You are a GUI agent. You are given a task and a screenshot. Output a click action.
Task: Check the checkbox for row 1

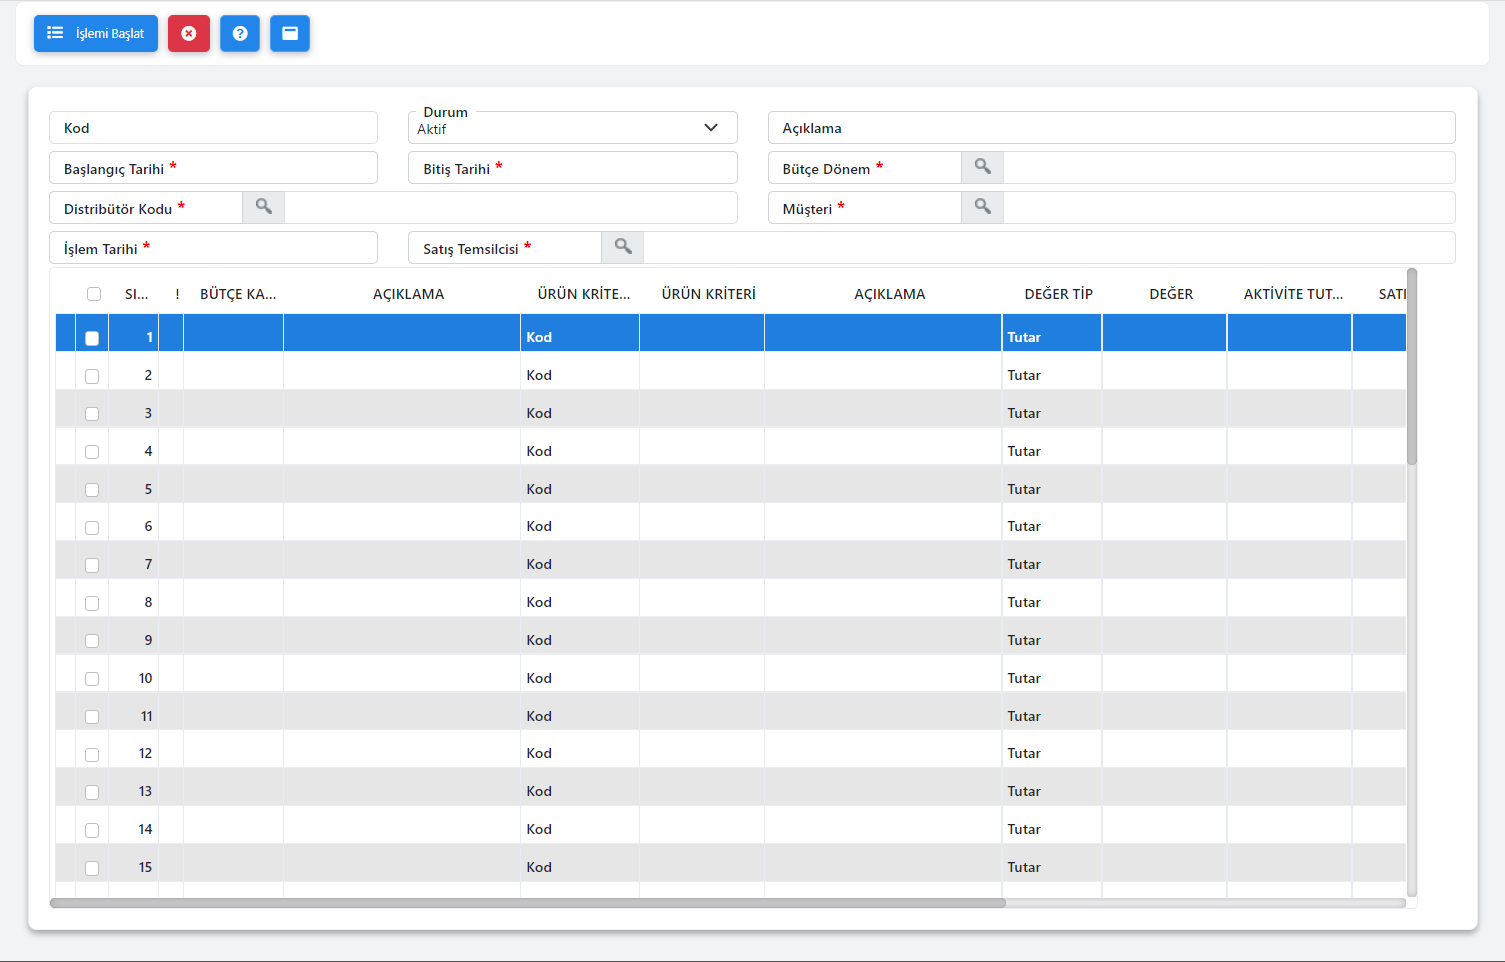pos(92,338)
